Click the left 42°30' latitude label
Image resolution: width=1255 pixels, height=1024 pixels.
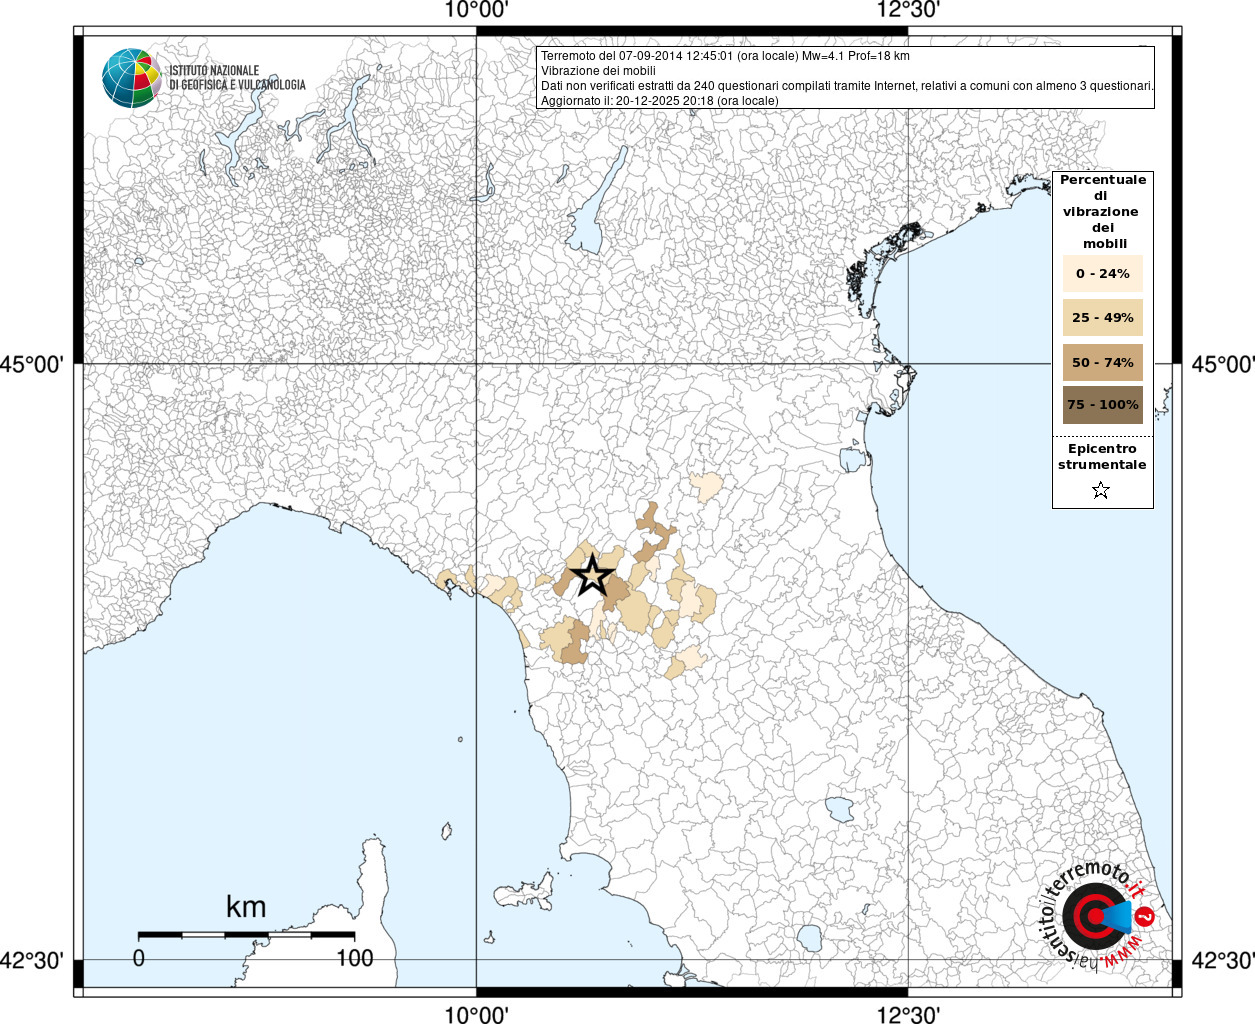32,960
